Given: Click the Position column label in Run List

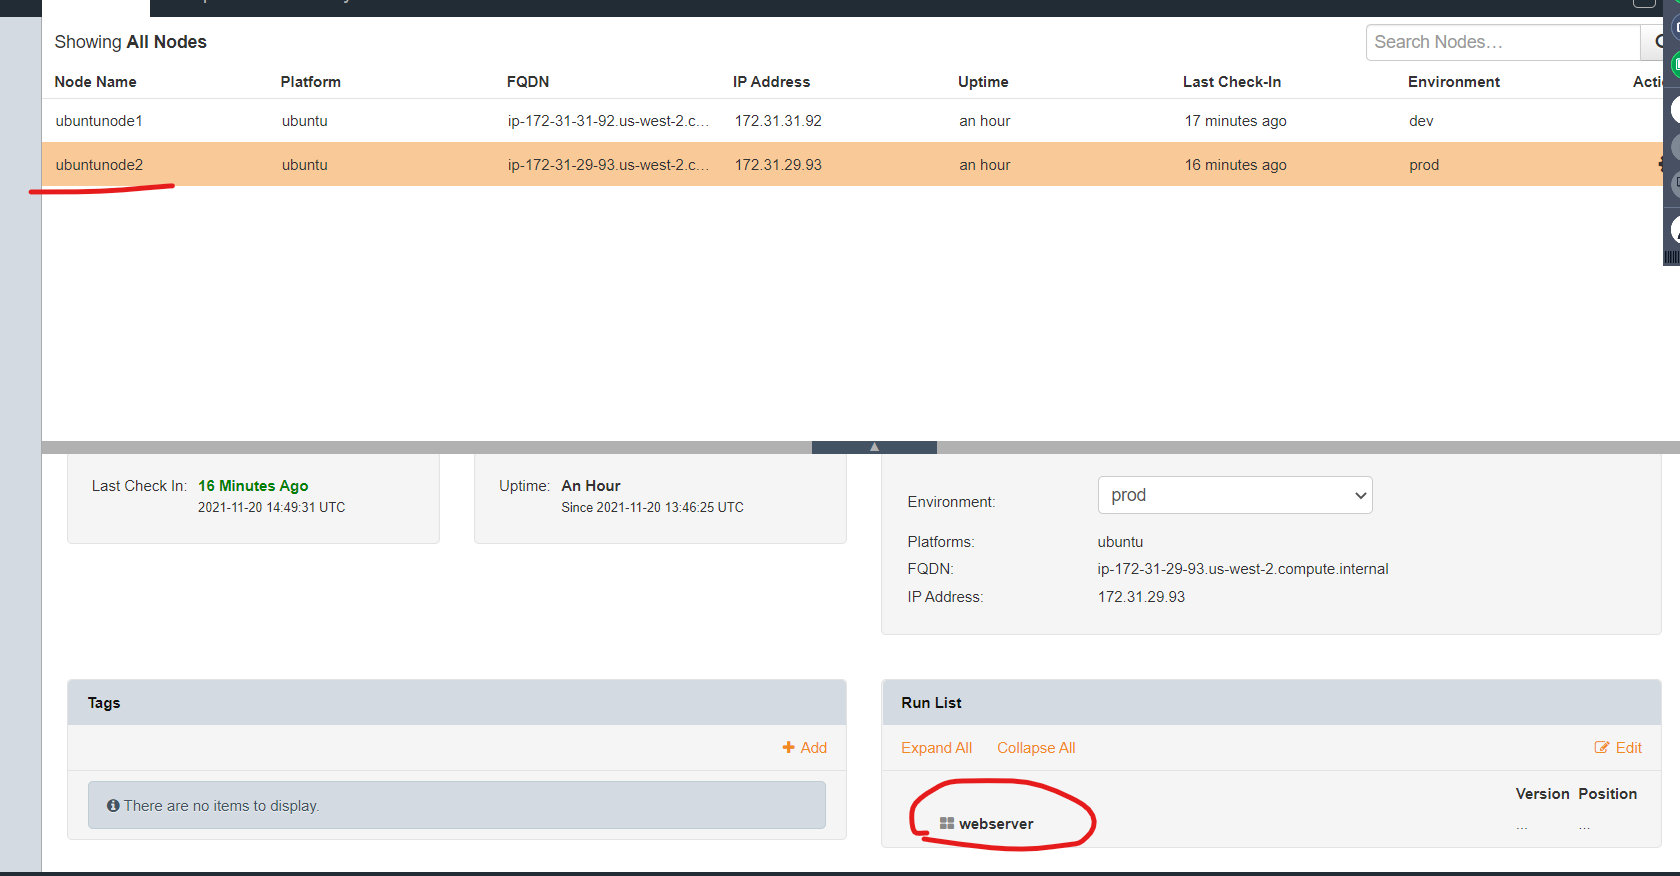Looking at the screenshot, I should click(1608, 794).
